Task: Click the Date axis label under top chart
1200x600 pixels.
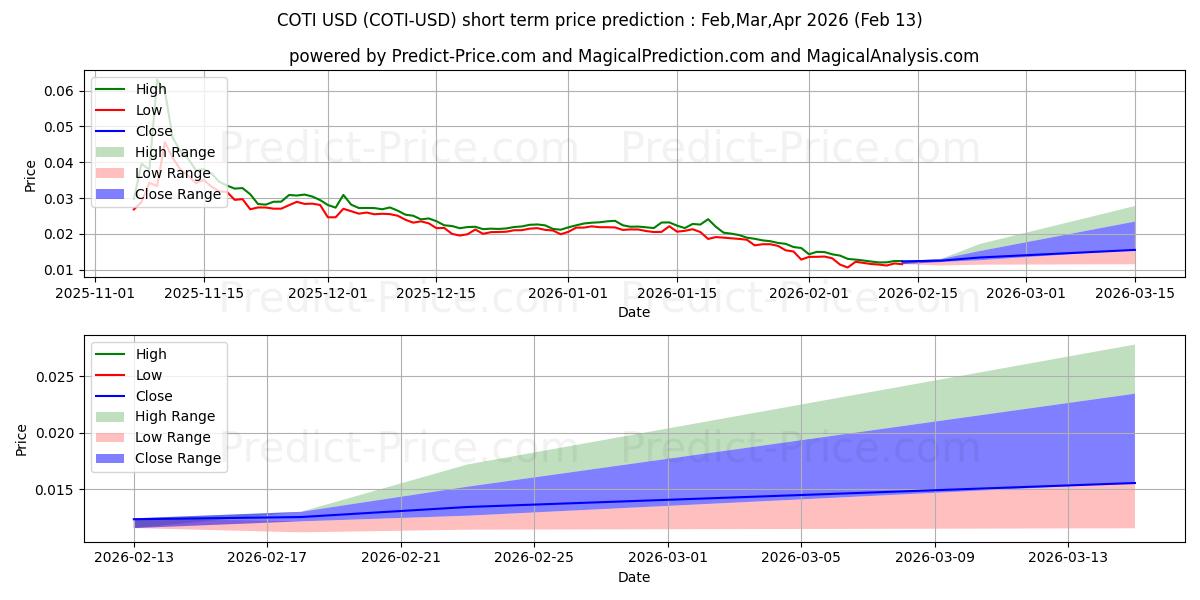Action: pos(634,312)
